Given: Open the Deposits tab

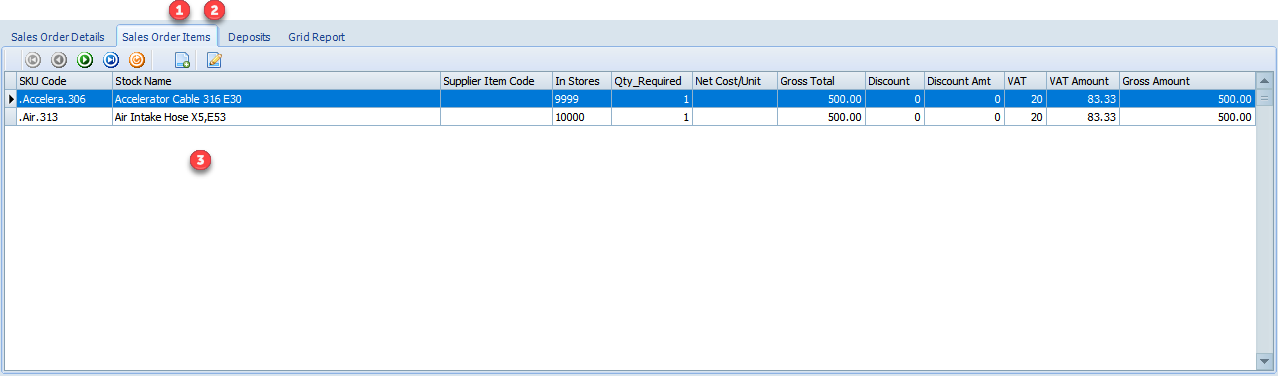Looking at the screenshot, I should [249, 37].
